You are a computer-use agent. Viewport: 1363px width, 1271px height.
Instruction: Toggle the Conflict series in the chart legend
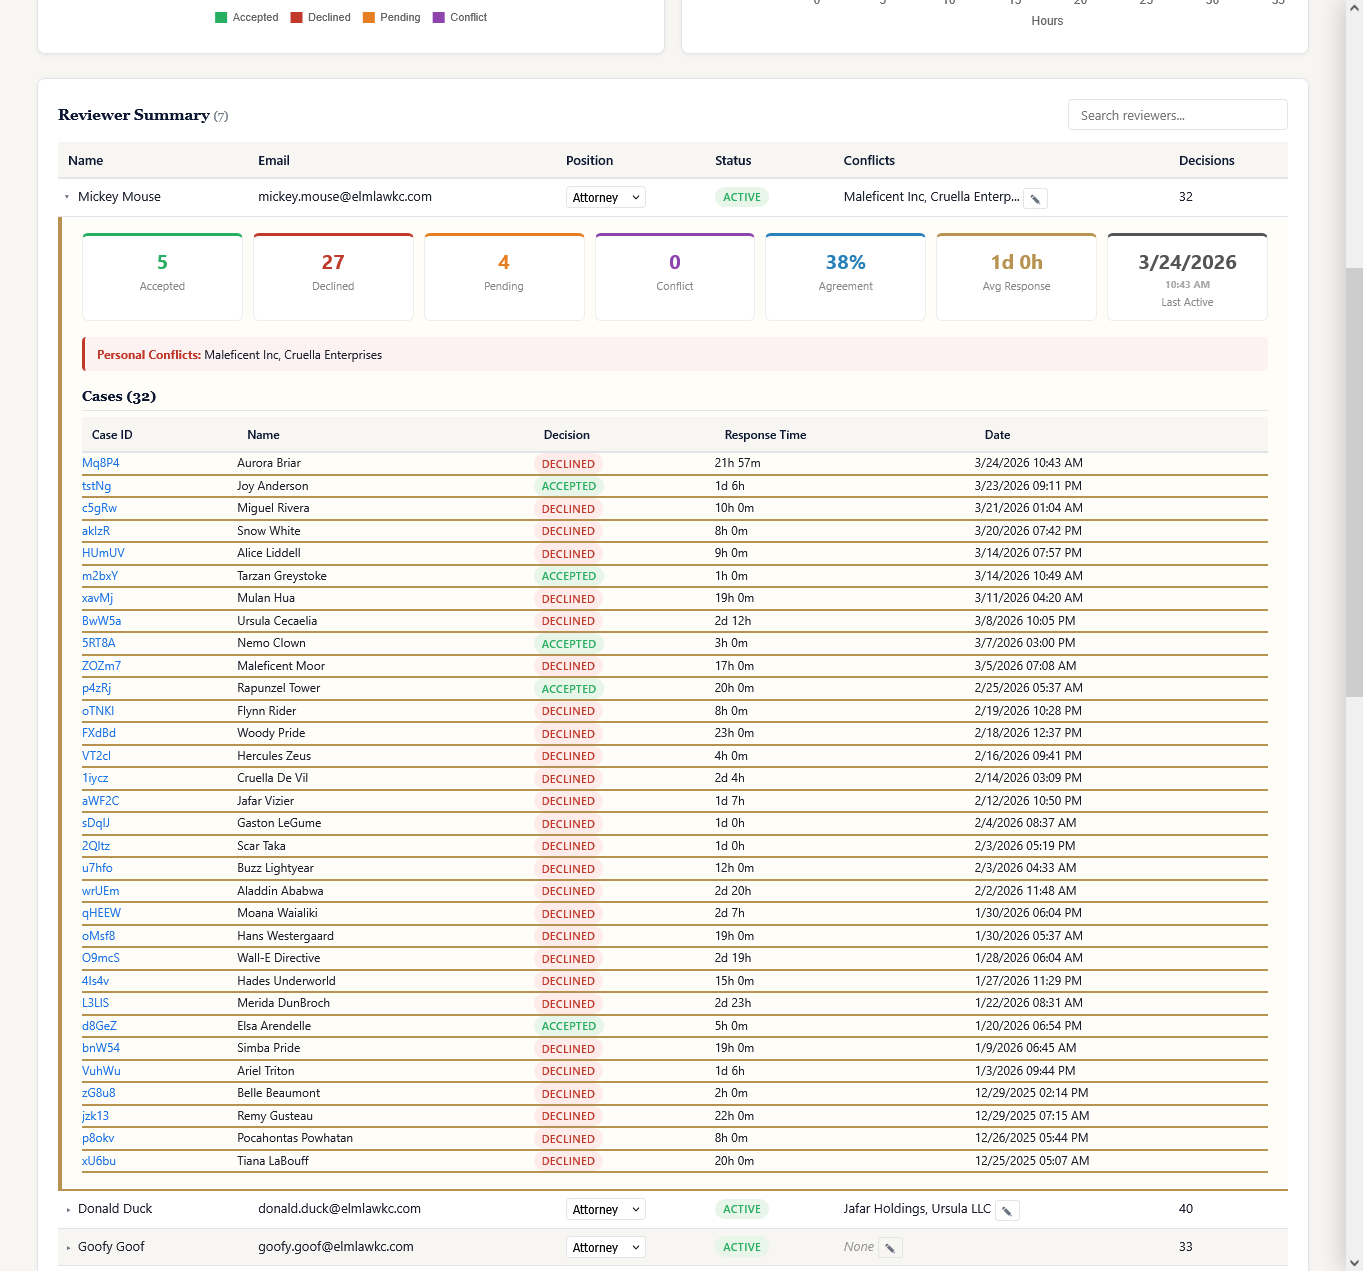coord(459,17)
